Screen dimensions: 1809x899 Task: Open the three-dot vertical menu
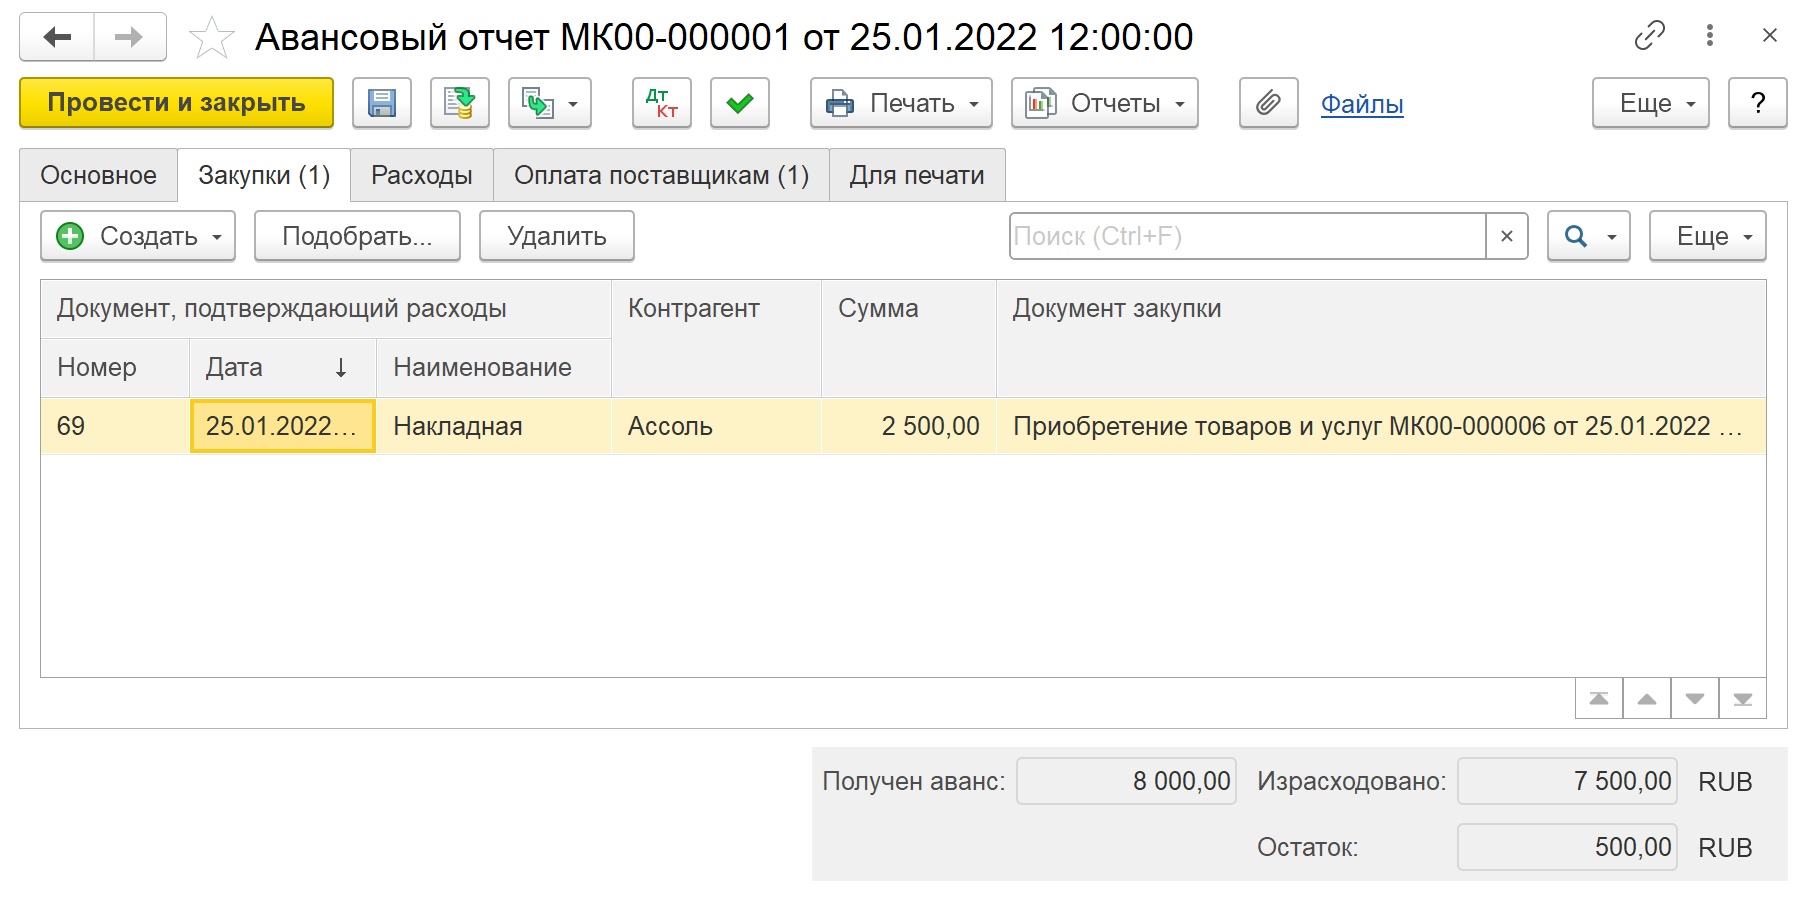click(x=1710, y=36)
